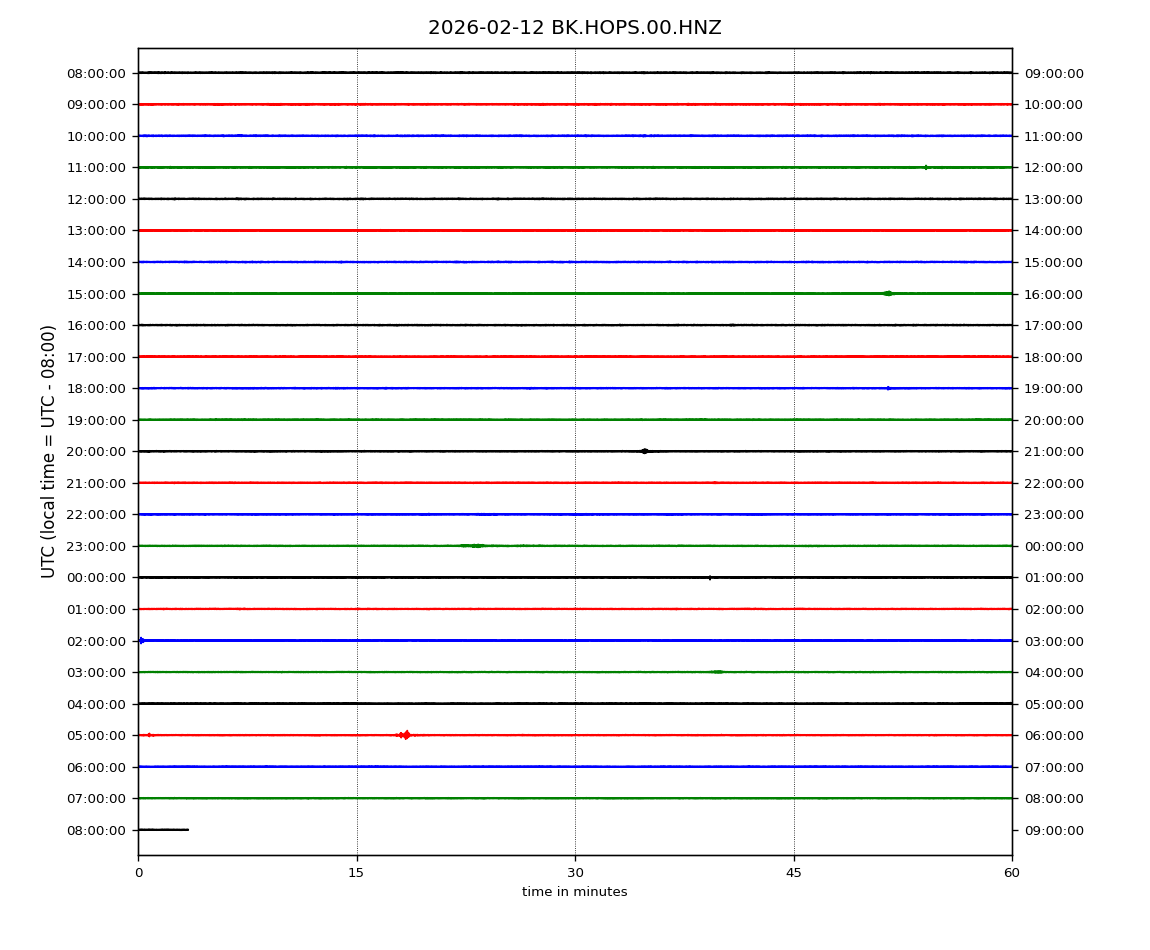1150x950 pixels.
Task: Click the vertical UTC local time axis label
Action: [49, 451]
